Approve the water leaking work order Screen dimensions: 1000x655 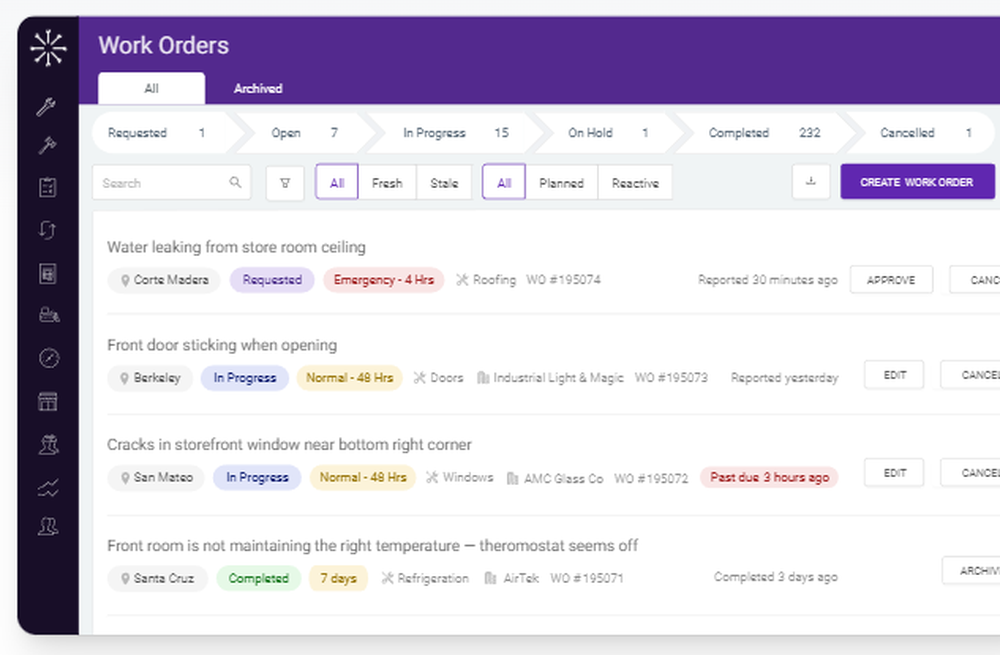pos(891,279)
